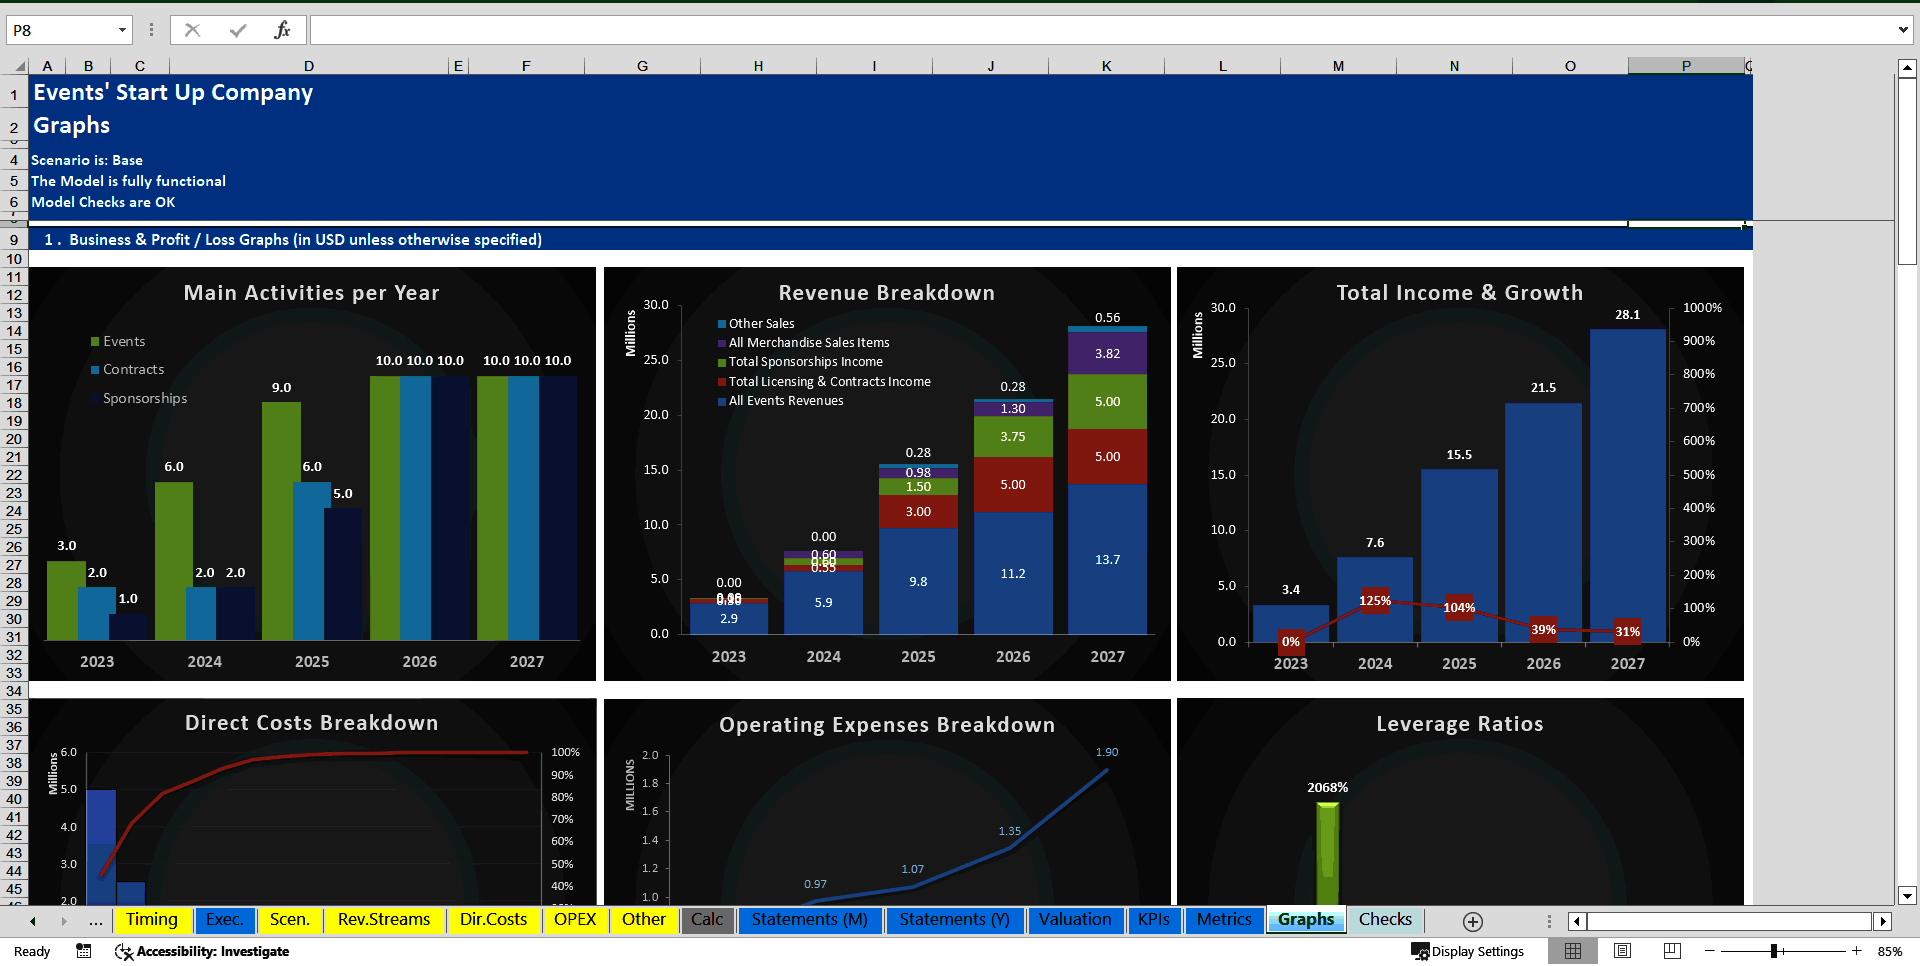Open the KPIs sheet tab

coord(1154,920)
